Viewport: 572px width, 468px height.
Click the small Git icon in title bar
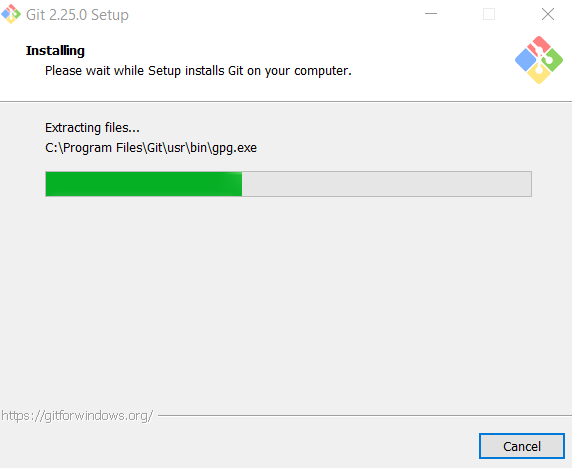11,14
